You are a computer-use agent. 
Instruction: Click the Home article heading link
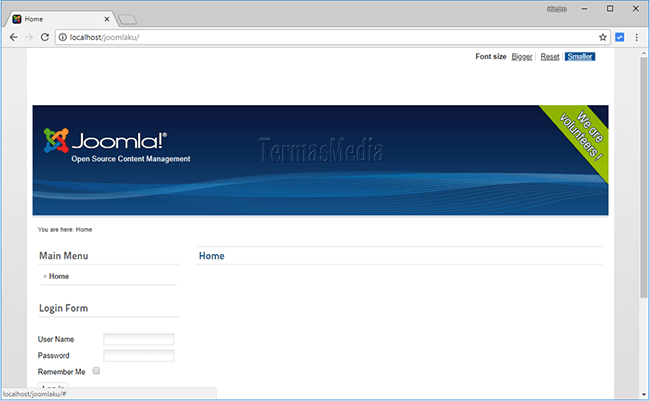coord(211,256)
